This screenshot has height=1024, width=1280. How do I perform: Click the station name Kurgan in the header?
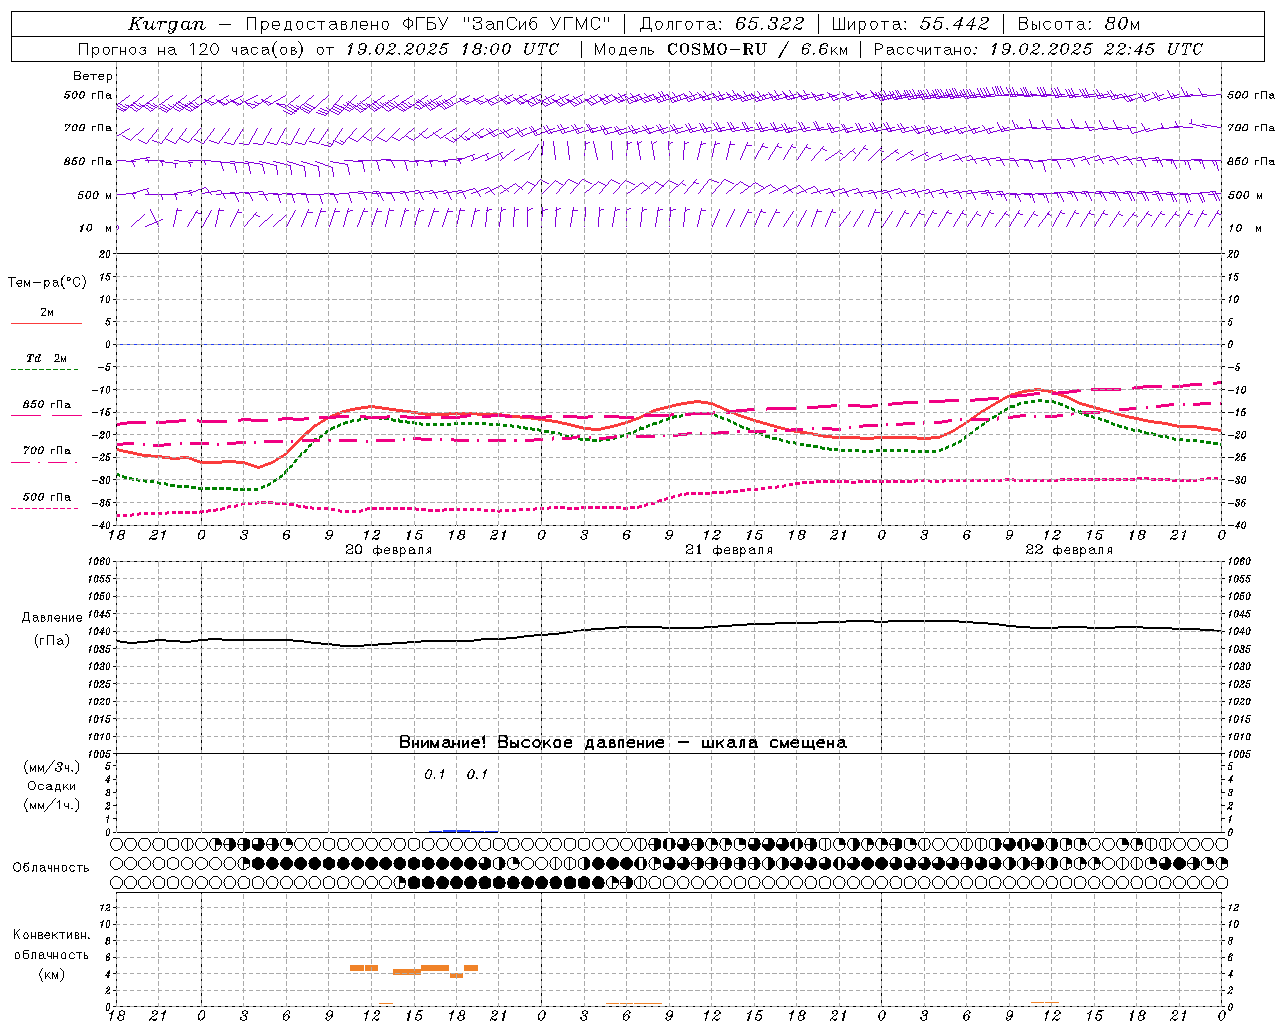(x=167, y=23)
